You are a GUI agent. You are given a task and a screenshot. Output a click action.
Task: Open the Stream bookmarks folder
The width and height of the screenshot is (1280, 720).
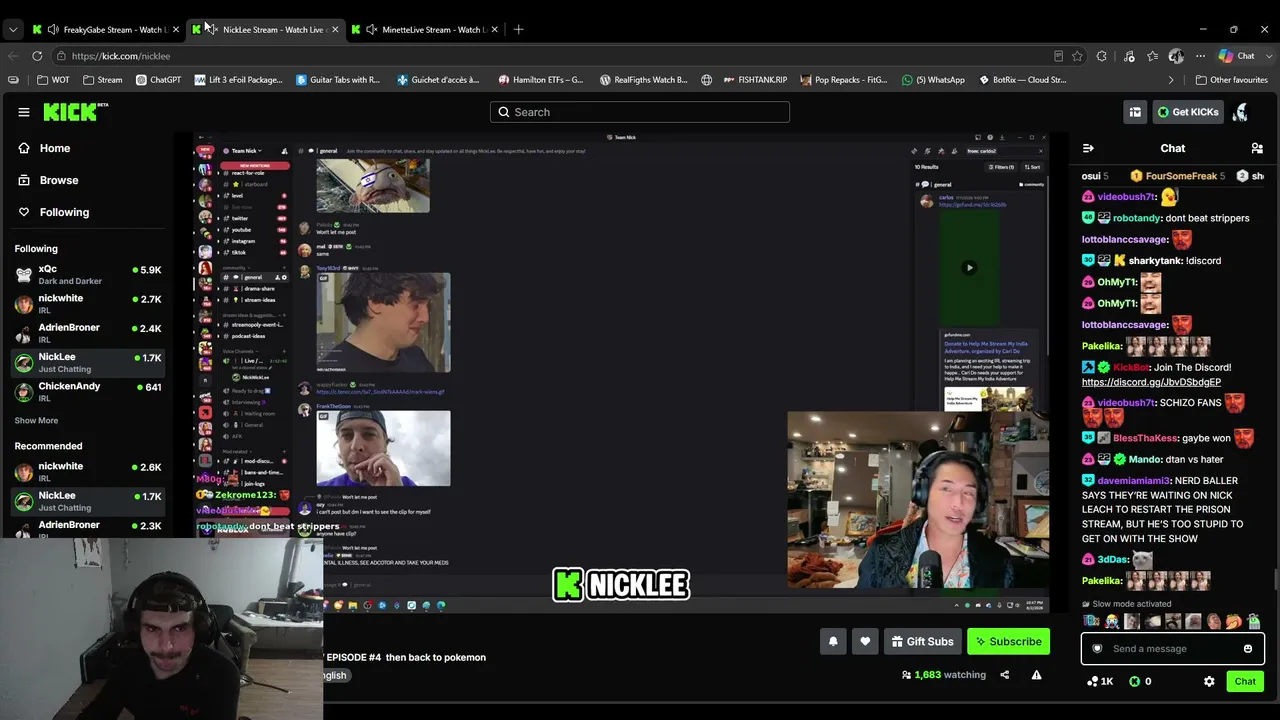pos(103,80)
